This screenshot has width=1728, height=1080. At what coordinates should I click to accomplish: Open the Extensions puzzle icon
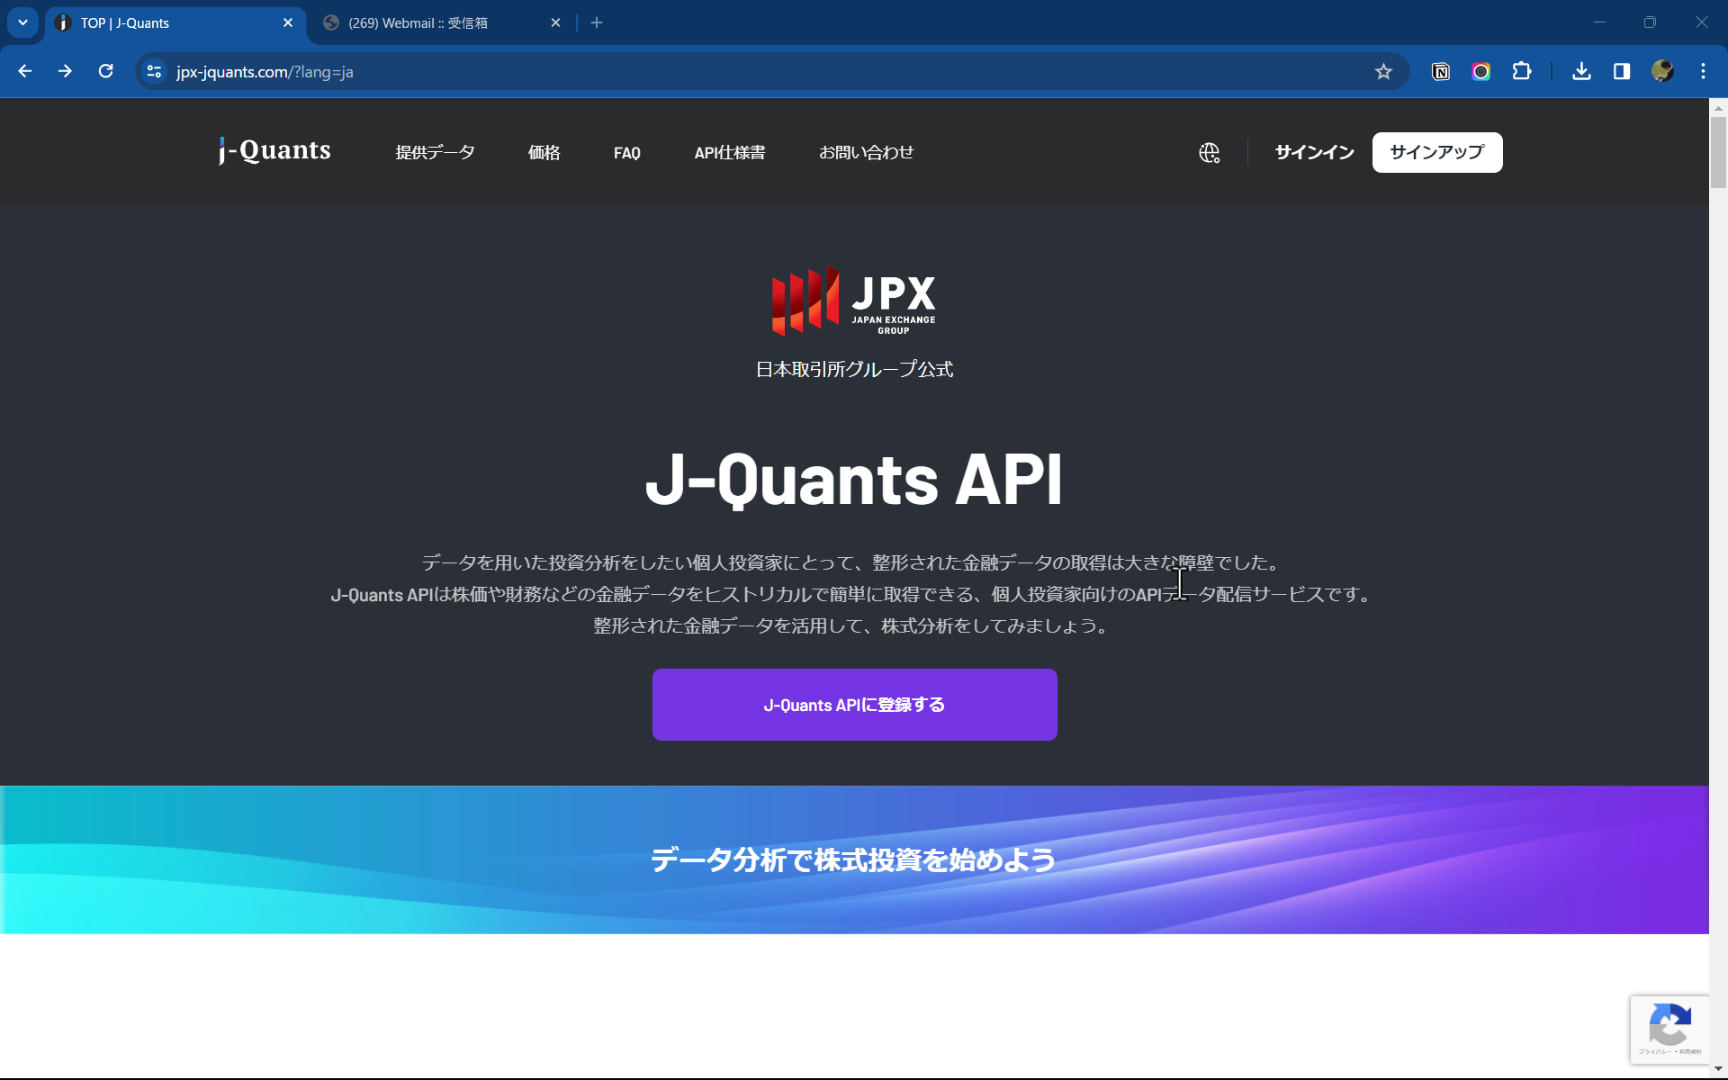[1521, 71]
